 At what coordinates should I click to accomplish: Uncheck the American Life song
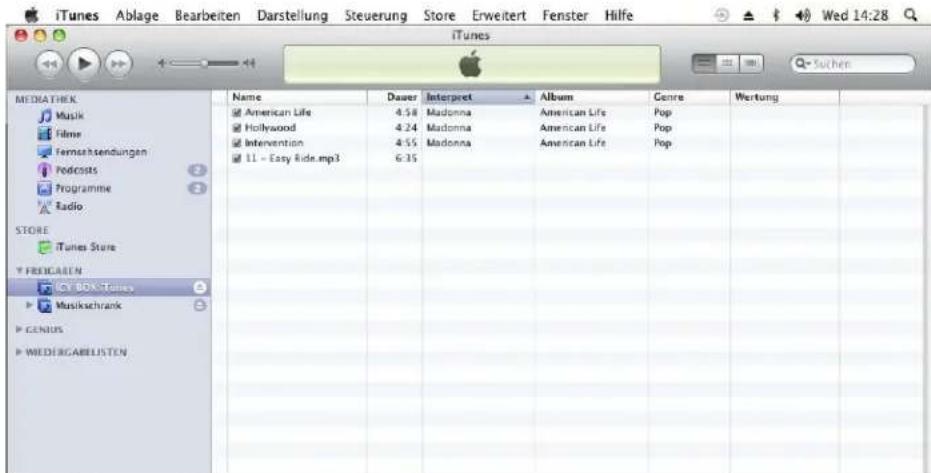tap(237, 113)
